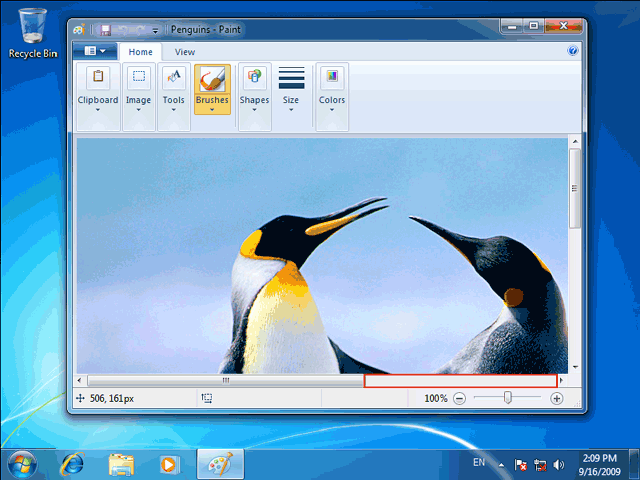
Task: Click the vertical scrollbar thumb
Action: tap(575, 188)
